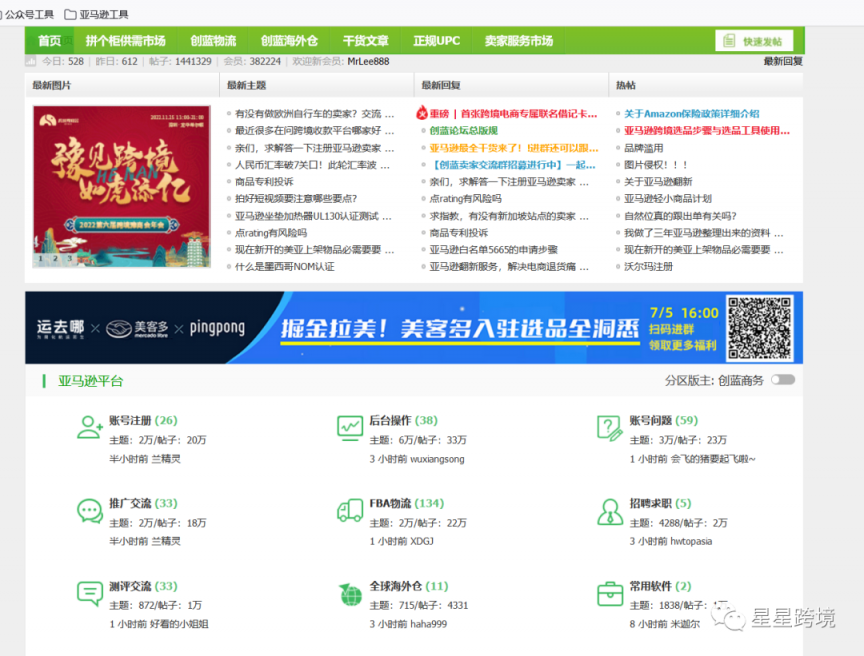Click the 帖子: 1441329 post count

coord(180,61)
